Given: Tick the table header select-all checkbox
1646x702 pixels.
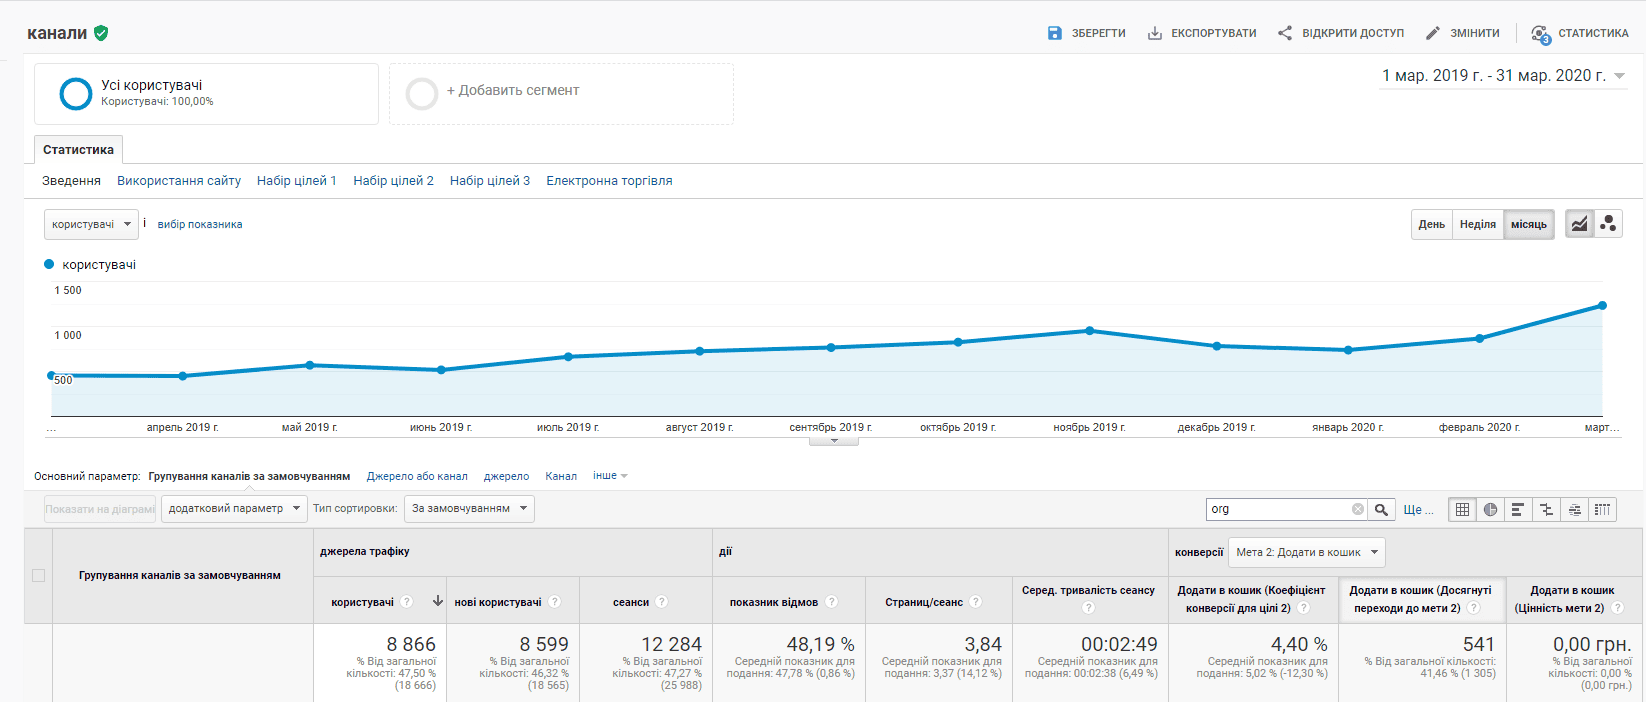Looking at the screenshot, I should click(x=38, y=575).
